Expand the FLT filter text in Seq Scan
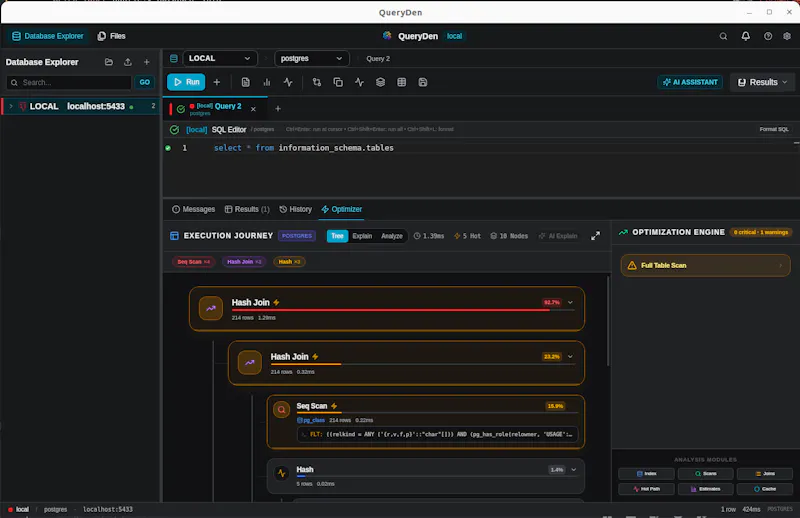Screen dimensions: 800x518 point(438,434)
